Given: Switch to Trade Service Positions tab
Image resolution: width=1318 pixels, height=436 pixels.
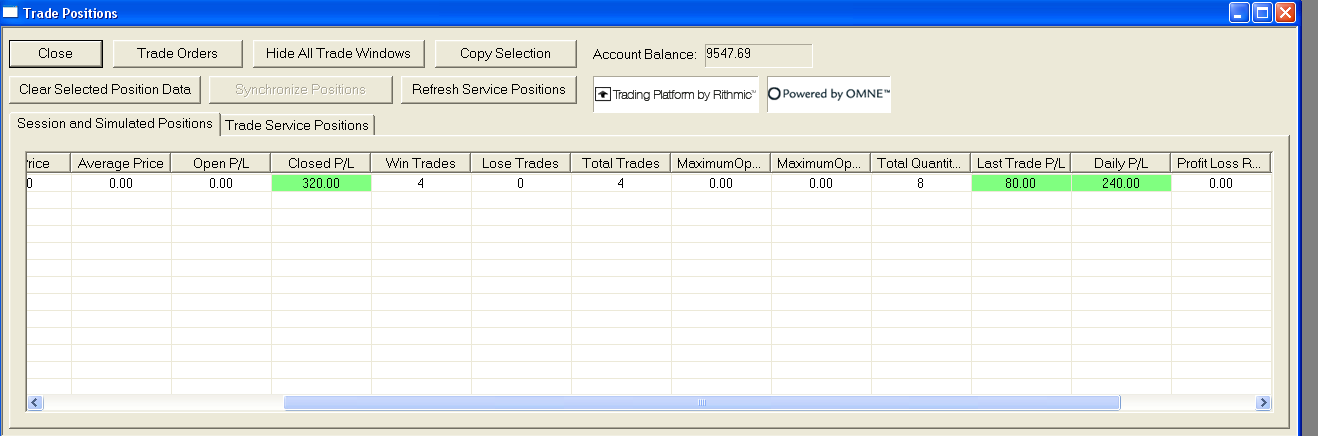Looking at the screenshot, I should point(297,125).
